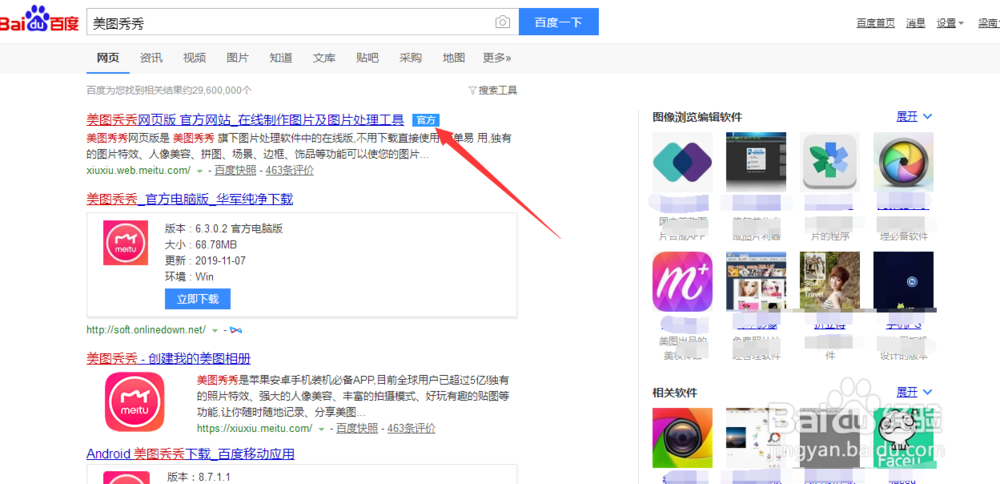Click the 立即下载 button
The height and width of the screenshot is (484, 1000).
198,299
